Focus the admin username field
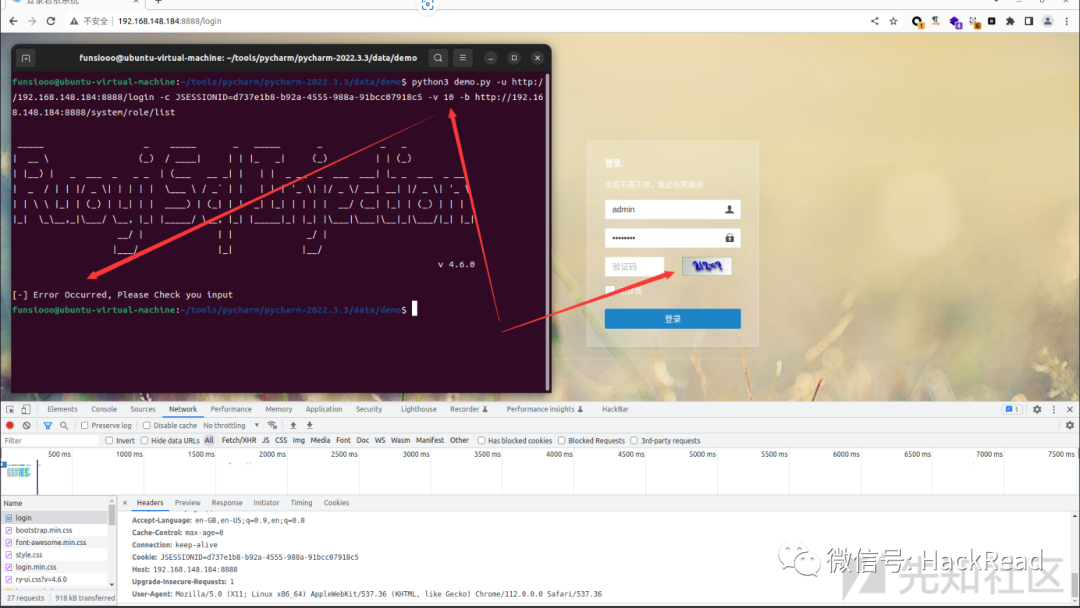The width and height of the screenshot is (1080, 608). pyautogui.click(x=672, y=209)
